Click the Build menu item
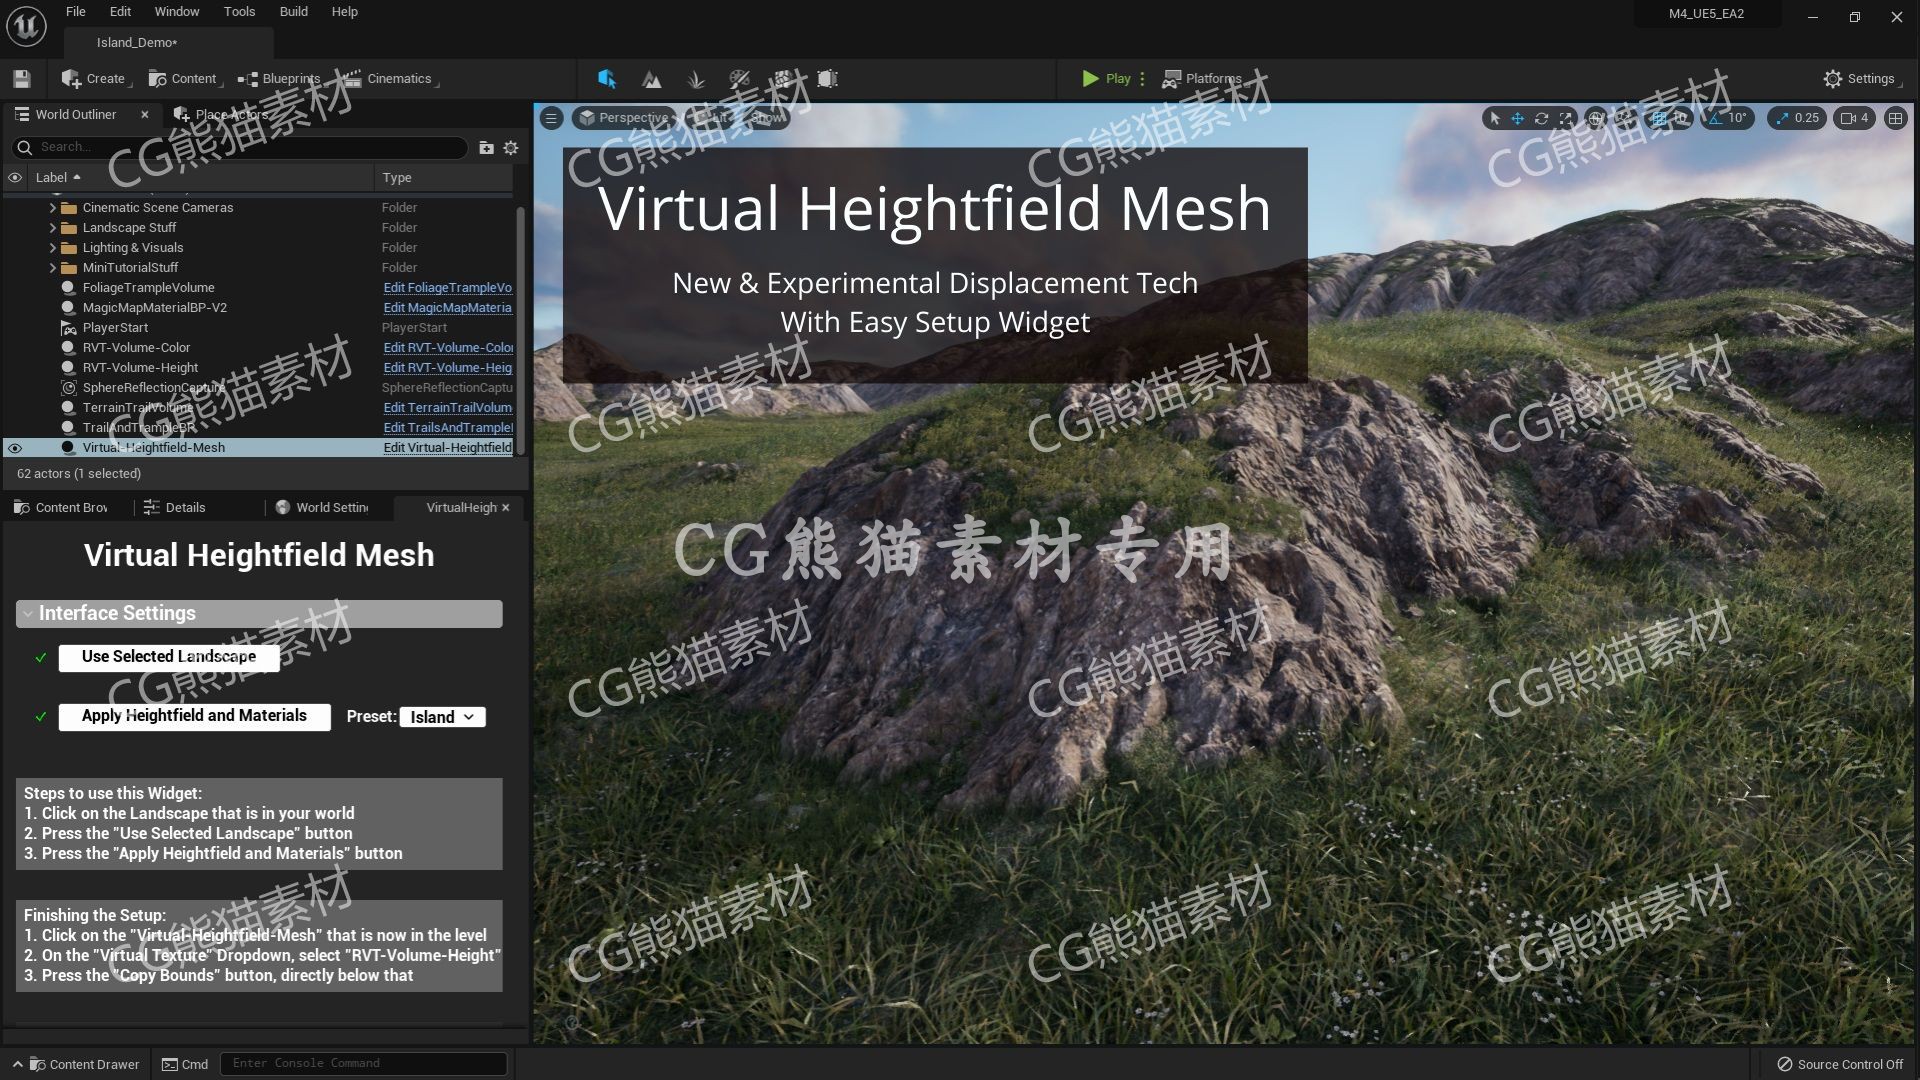This screenshot has width=1920, height=1080. (293, 12)
